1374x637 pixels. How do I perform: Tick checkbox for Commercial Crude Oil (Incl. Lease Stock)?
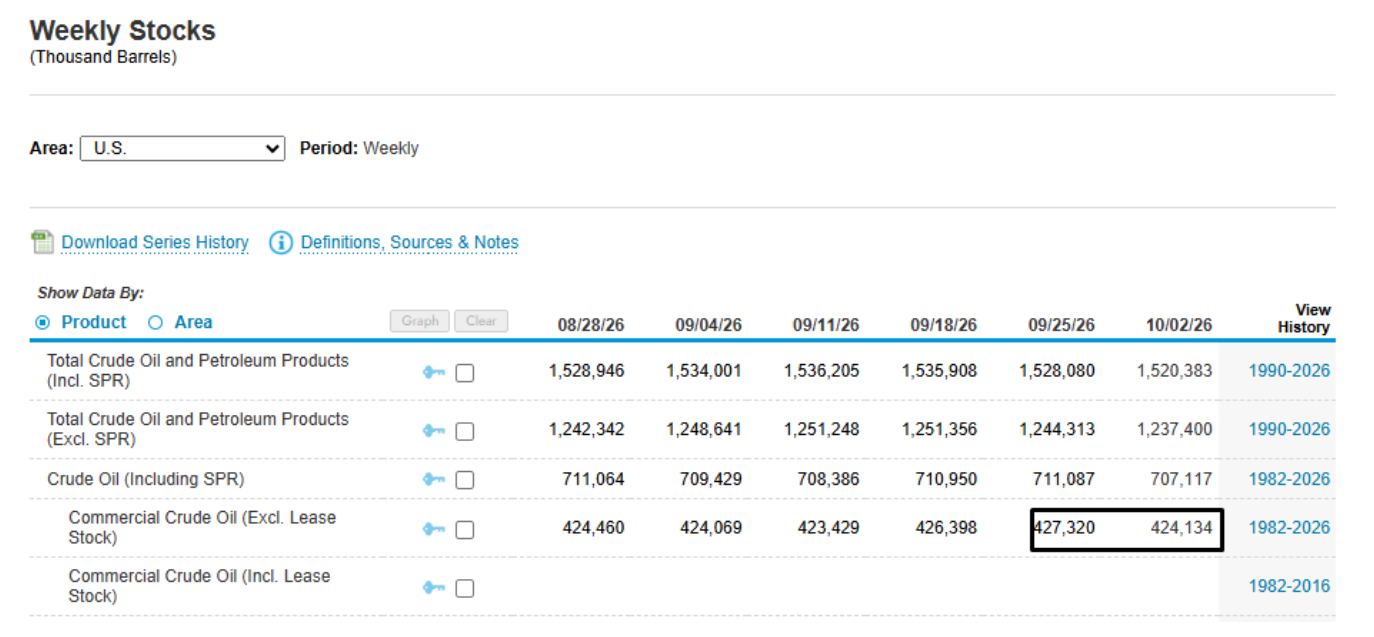(465, 588)
